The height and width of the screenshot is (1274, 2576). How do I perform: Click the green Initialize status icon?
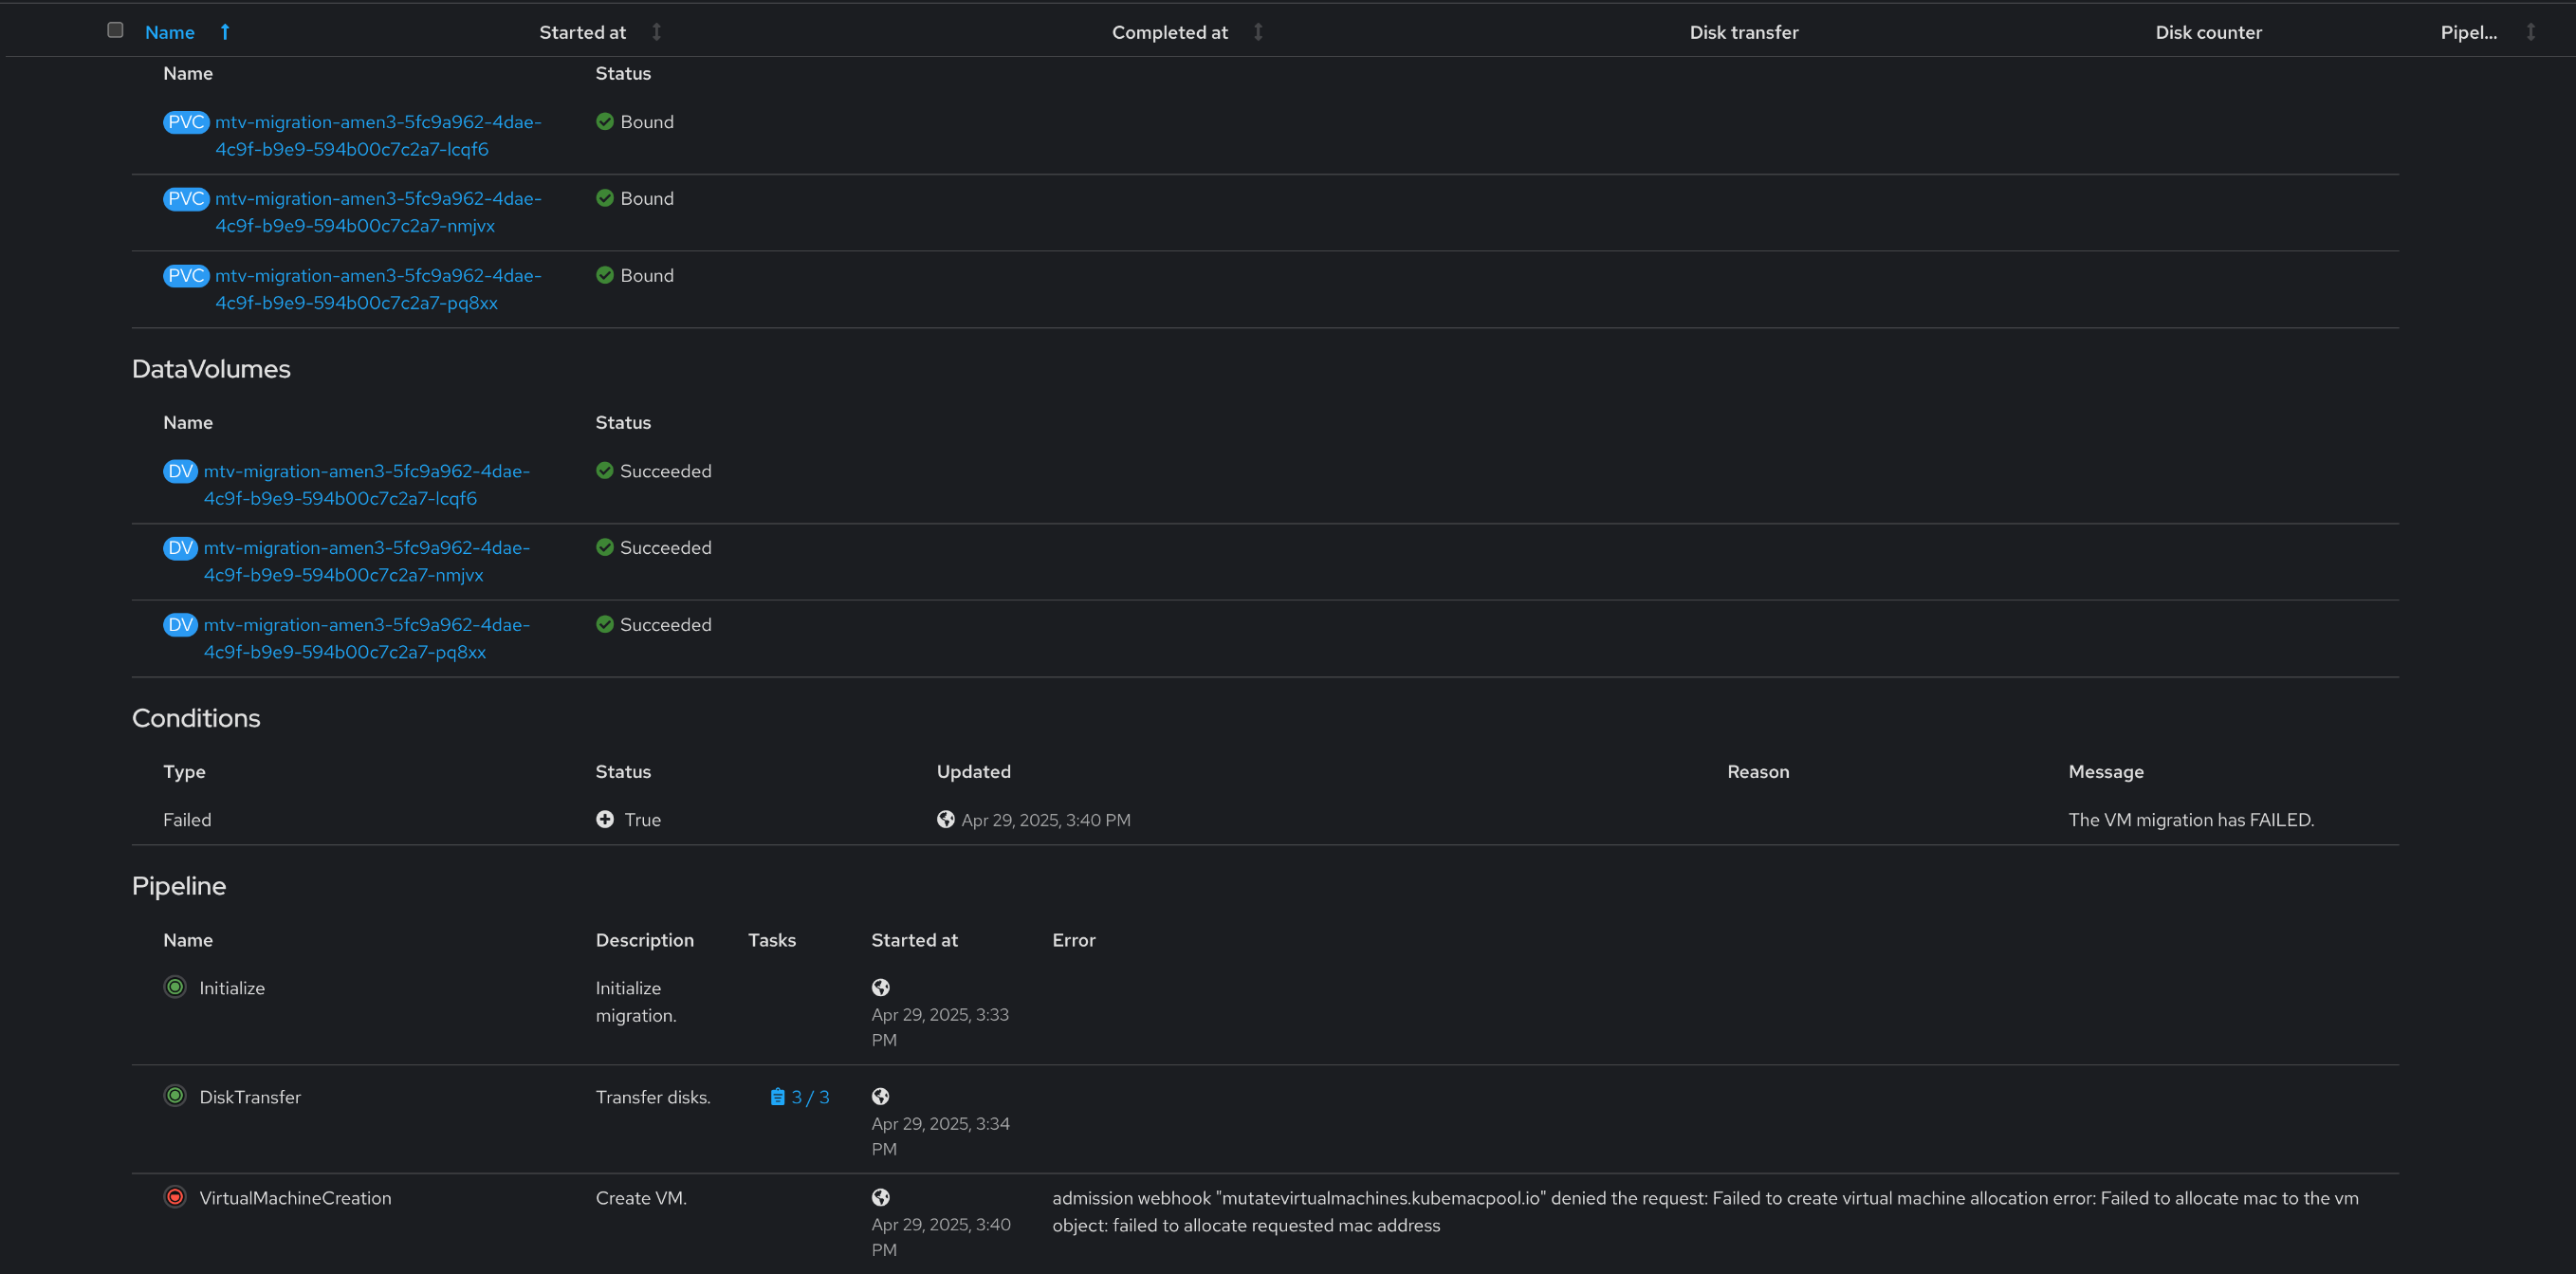(x=175, y=987)
